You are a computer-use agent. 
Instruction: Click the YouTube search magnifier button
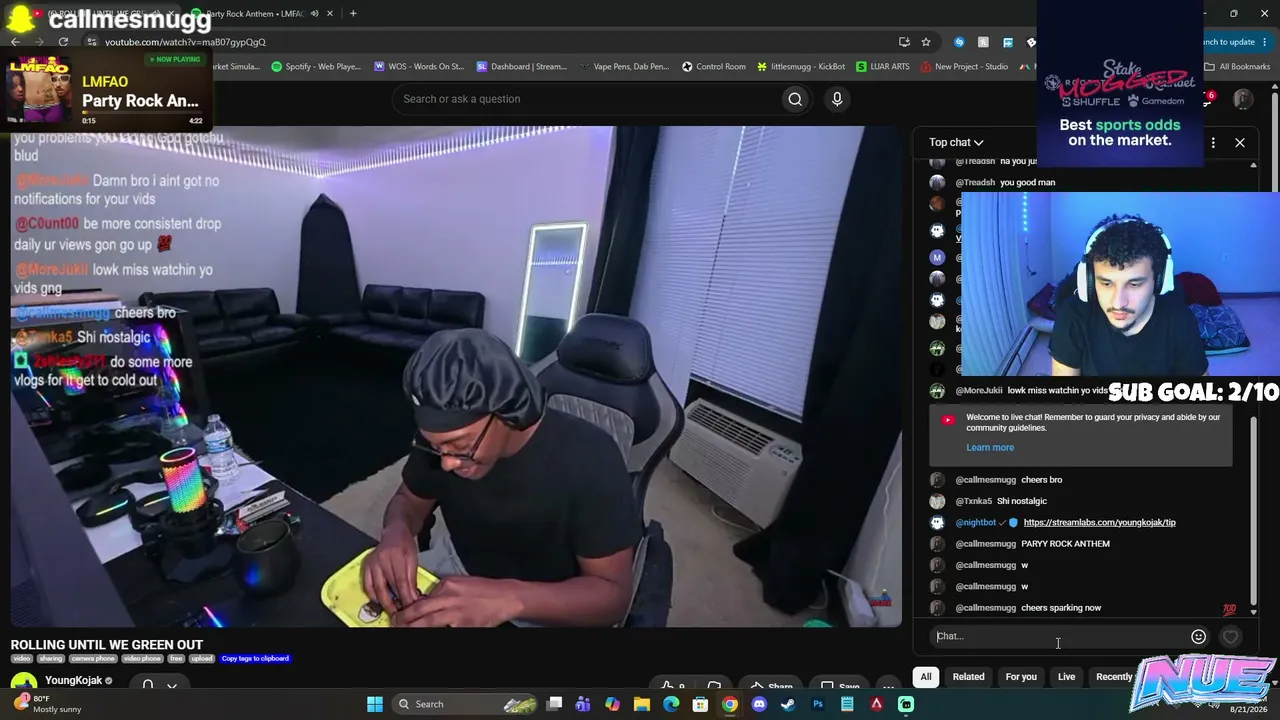795,99
